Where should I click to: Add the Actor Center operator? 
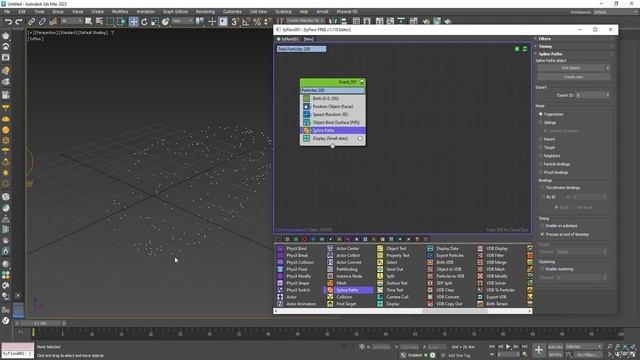click(347, 248)
